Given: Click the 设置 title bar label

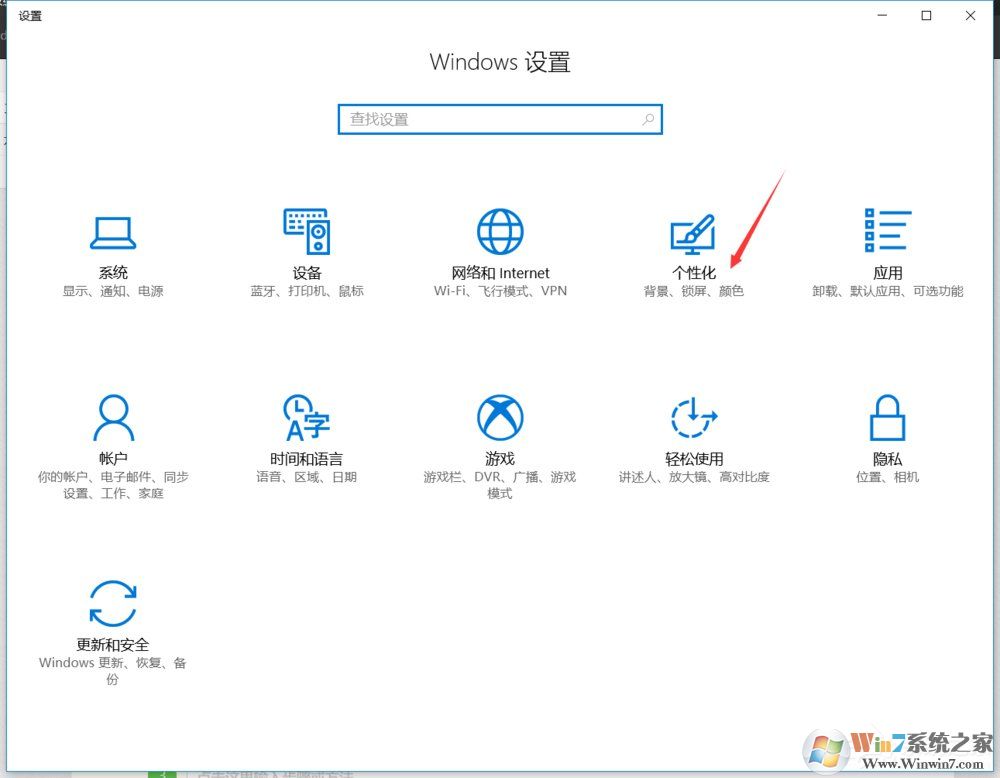Looking at the screenshot, I should click(30, 15).
